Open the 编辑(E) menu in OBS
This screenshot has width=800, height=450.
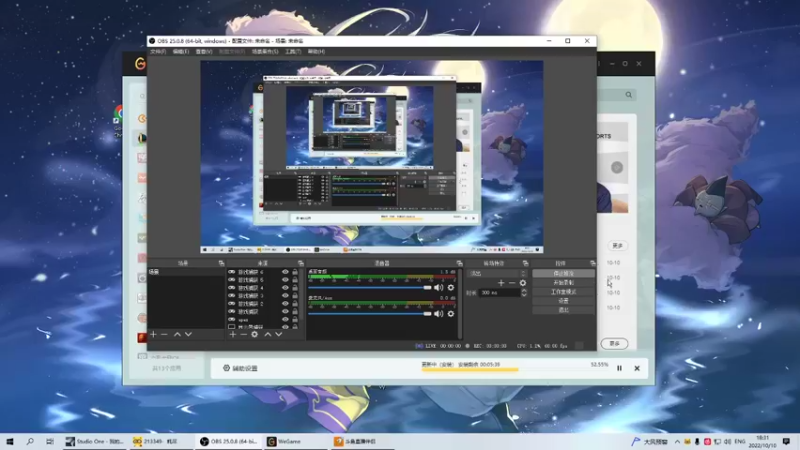[181, 52]
